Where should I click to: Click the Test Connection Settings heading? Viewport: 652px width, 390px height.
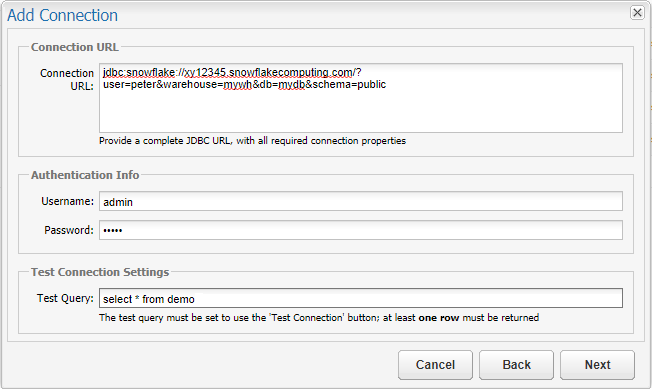(x=100, y=272)
